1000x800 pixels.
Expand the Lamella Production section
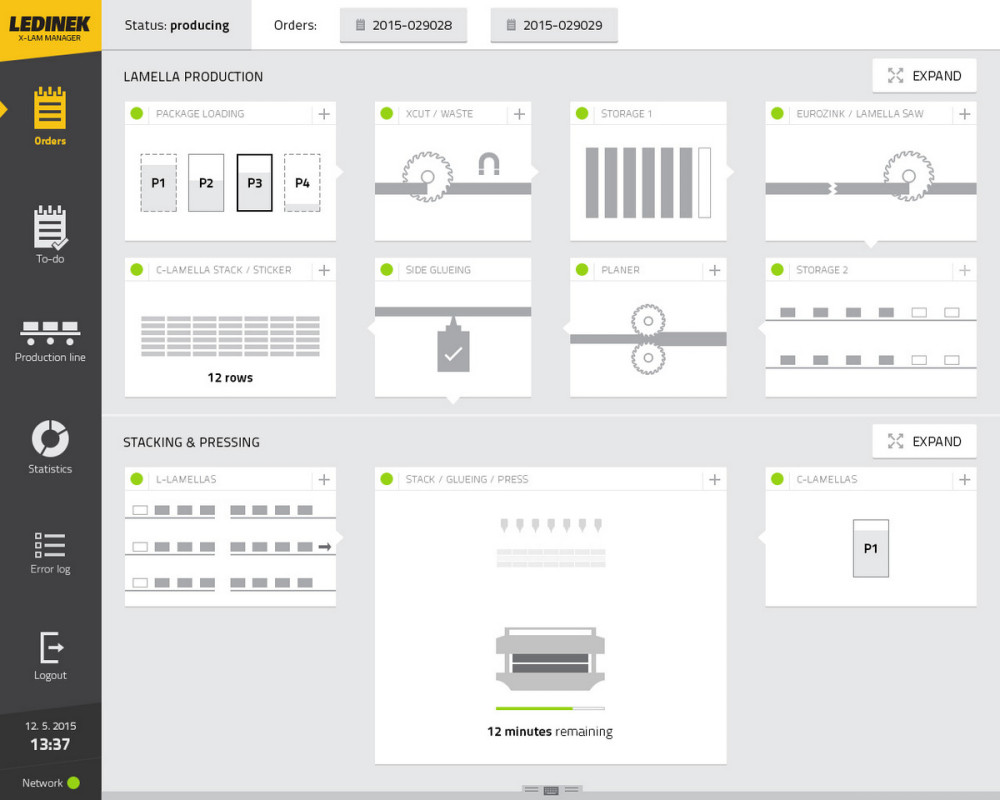(x=924, y=76)
